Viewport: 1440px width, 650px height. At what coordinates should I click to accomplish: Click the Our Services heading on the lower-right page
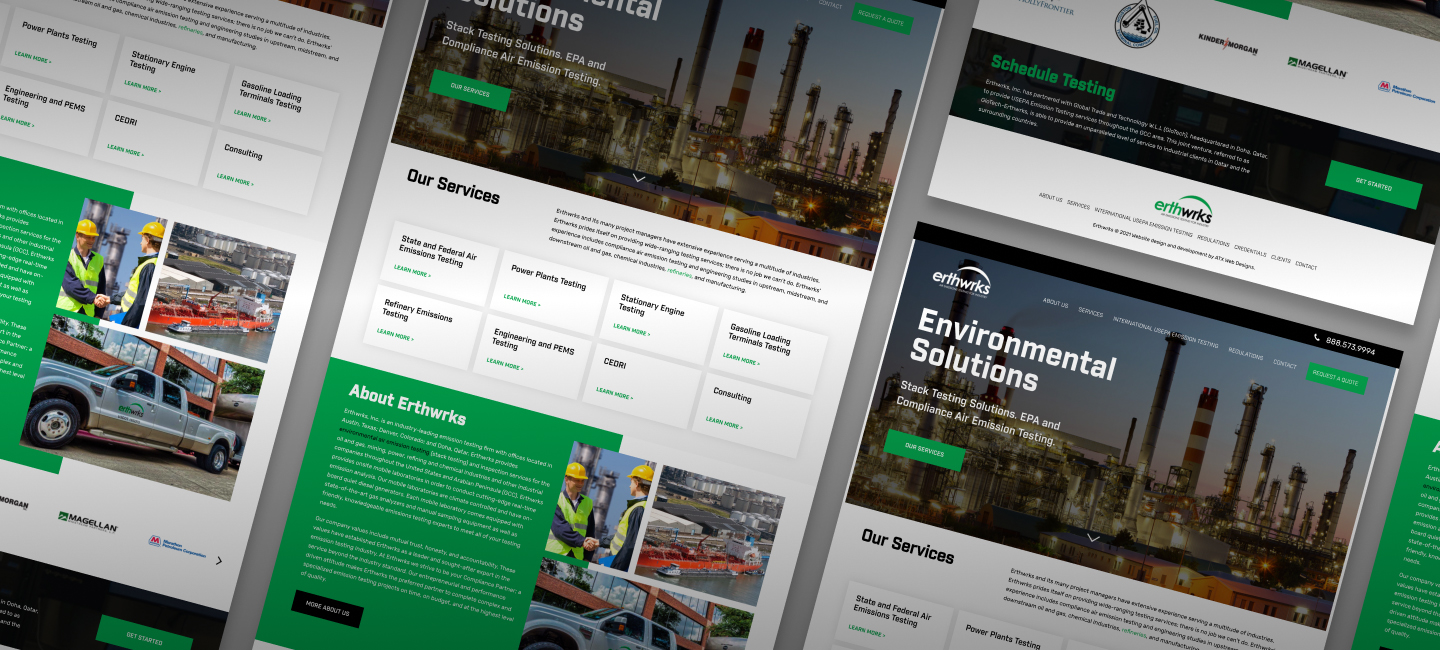[907, 545]
